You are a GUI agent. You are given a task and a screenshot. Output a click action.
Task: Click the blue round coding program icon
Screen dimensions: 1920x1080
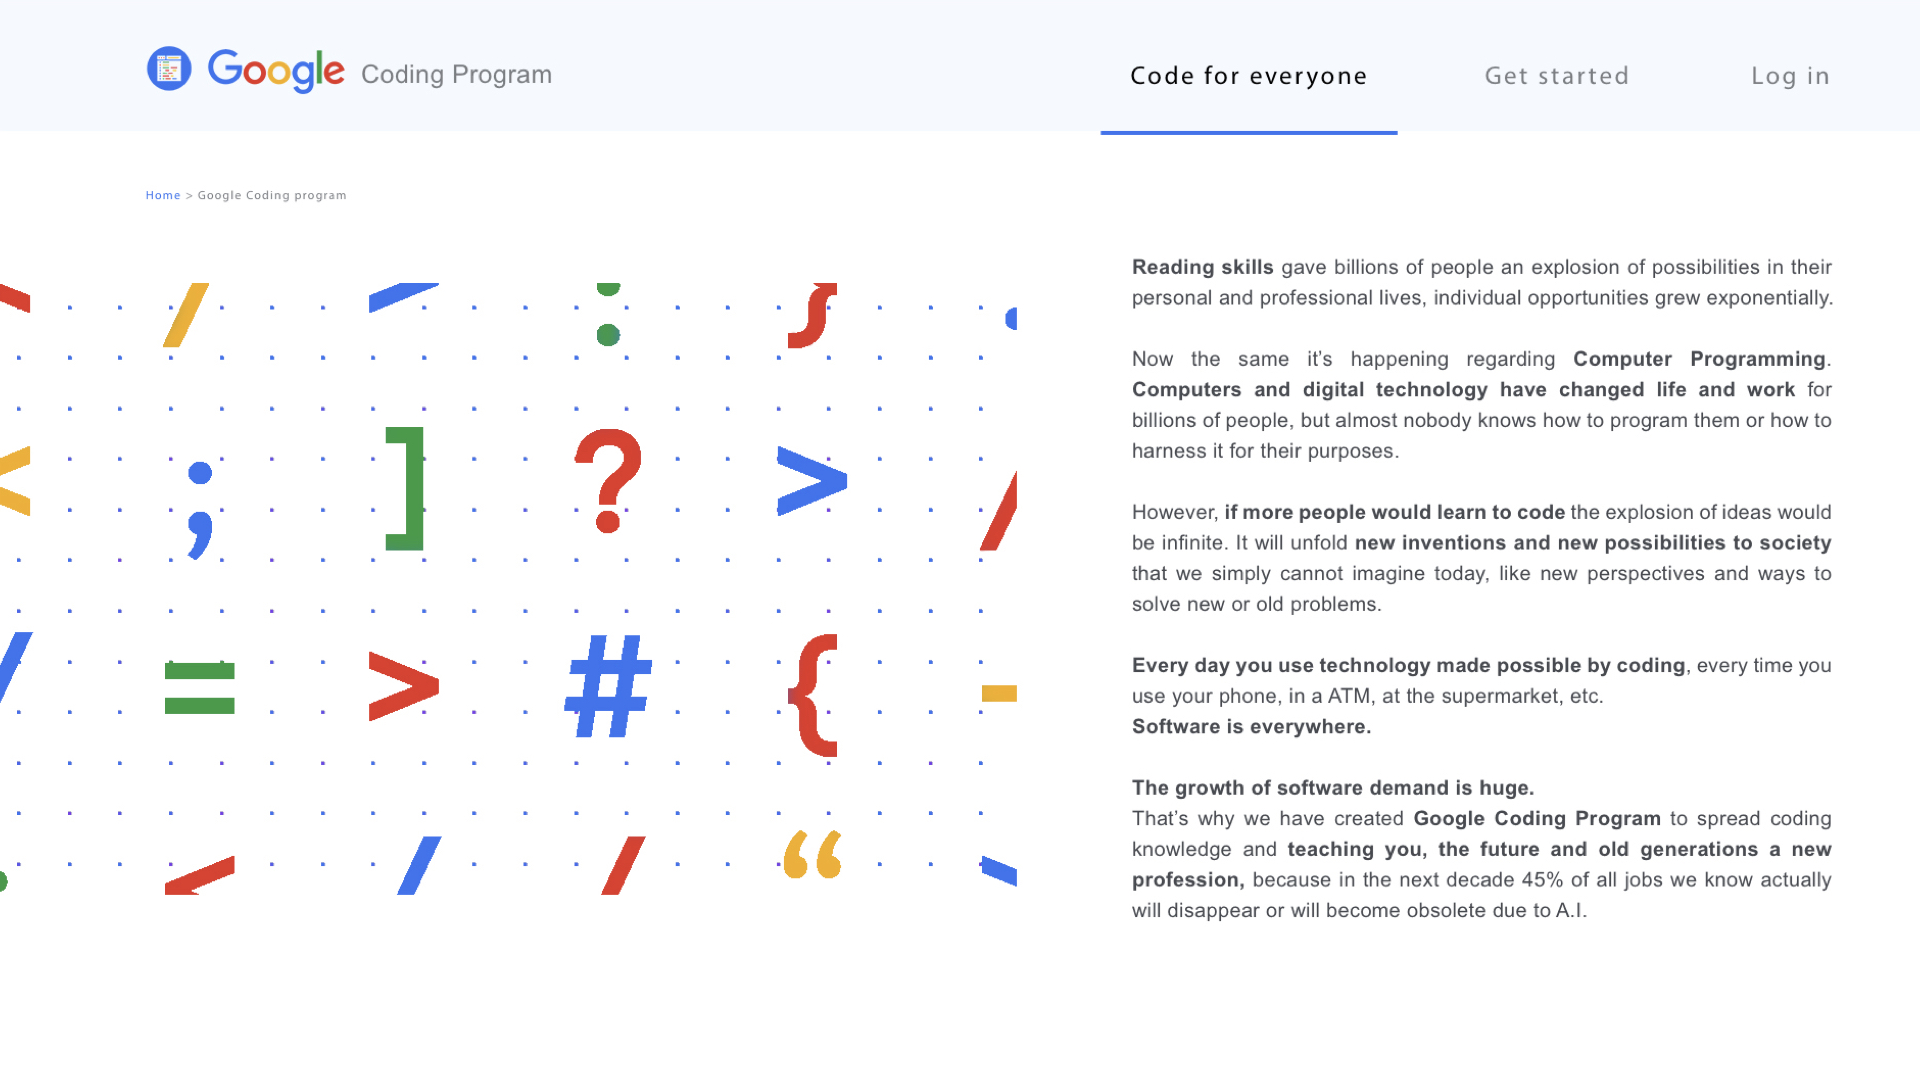tap(169, 69)
